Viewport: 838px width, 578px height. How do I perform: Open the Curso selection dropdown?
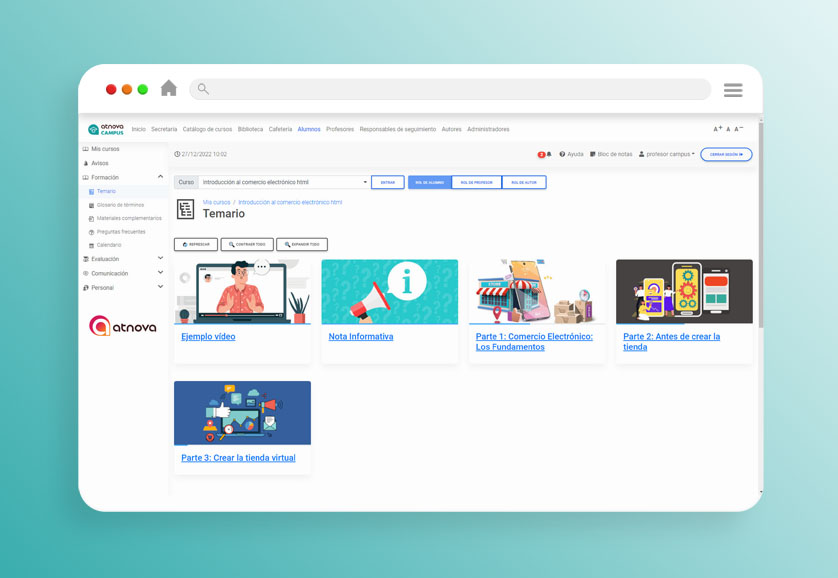(x=283, y=182)
